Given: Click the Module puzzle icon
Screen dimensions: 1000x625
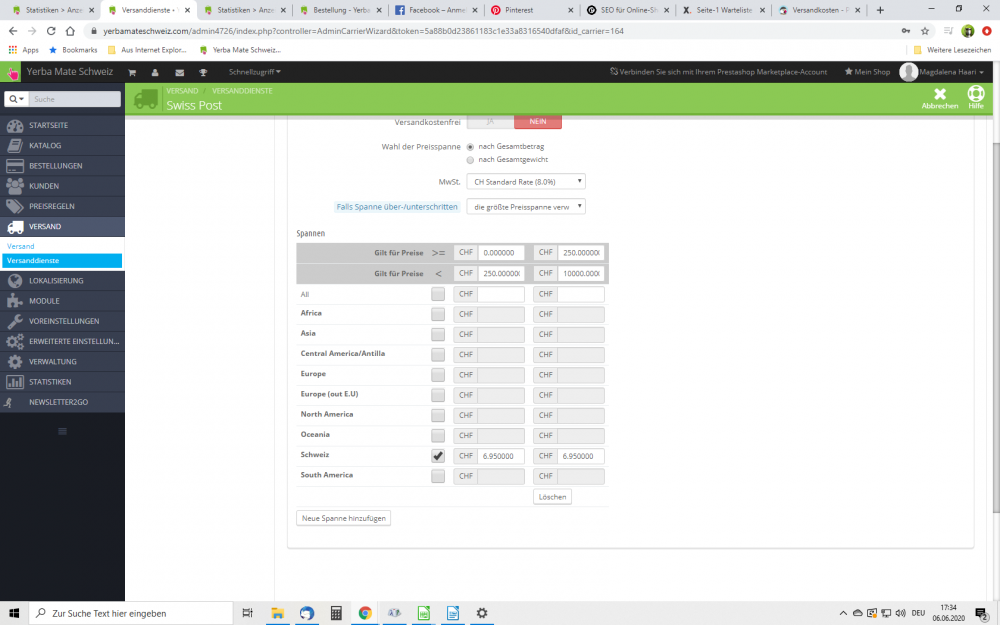Looking at the screenshot, I should point(15,301).
